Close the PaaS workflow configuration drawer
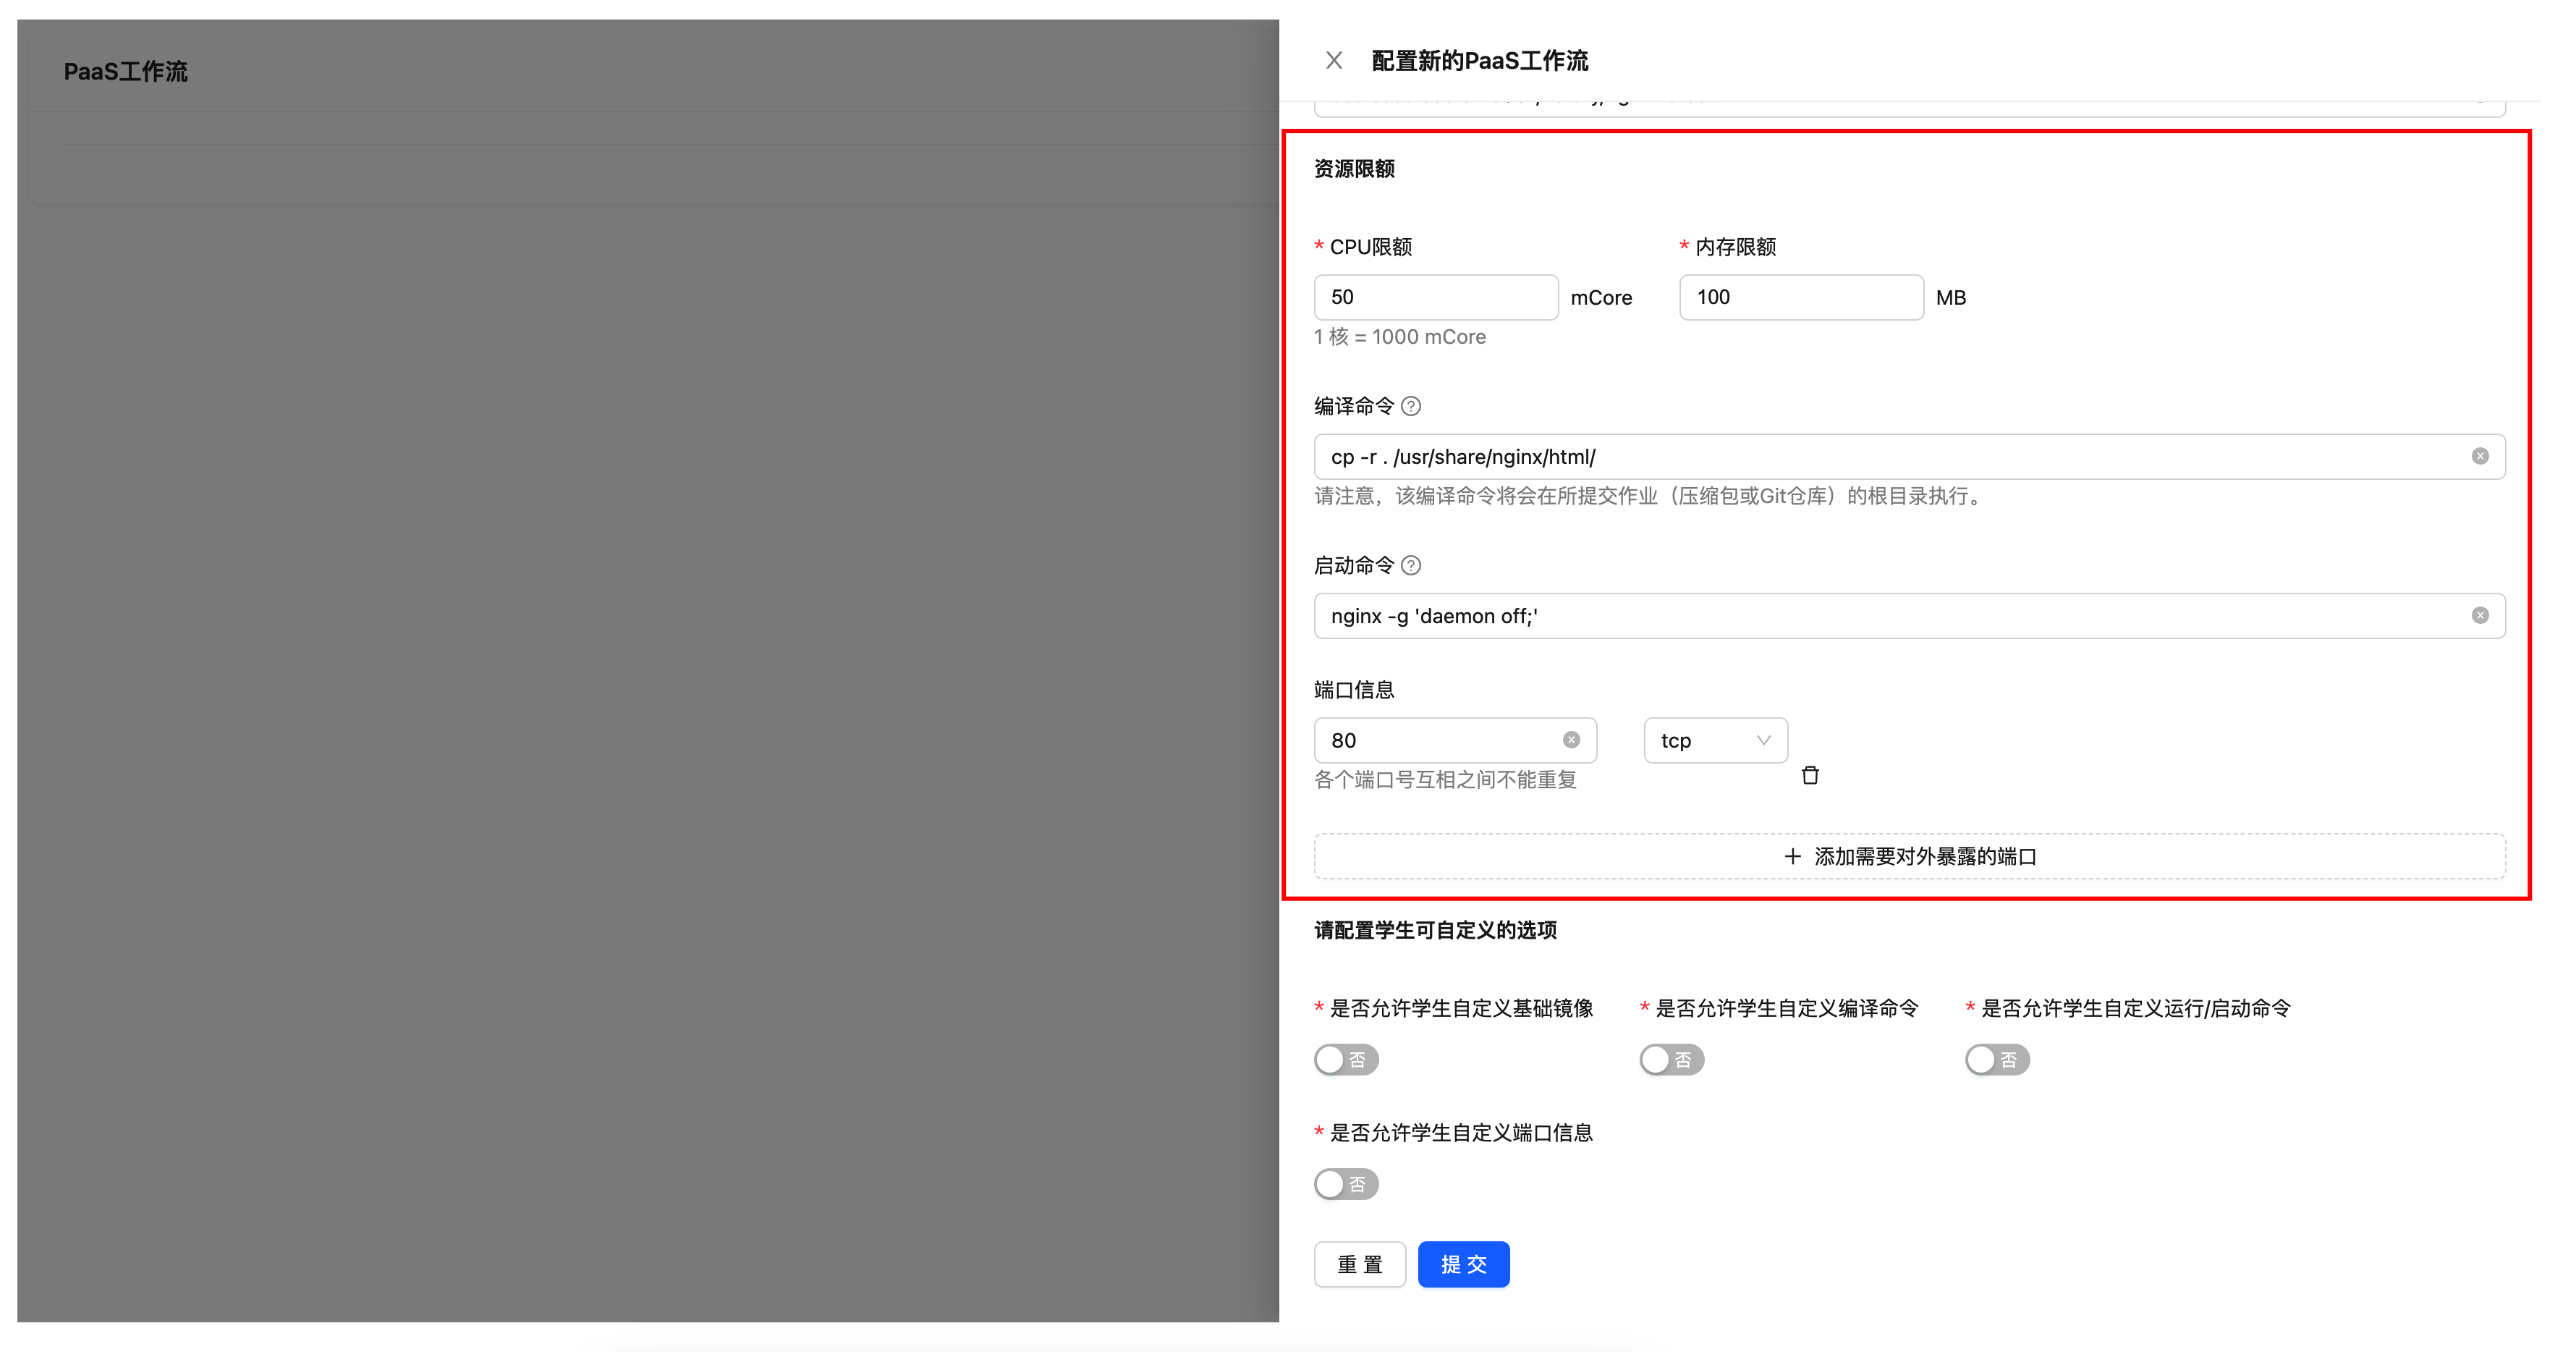The height and width of the screenshot is (1352, 2576). tap(1333, 61)
